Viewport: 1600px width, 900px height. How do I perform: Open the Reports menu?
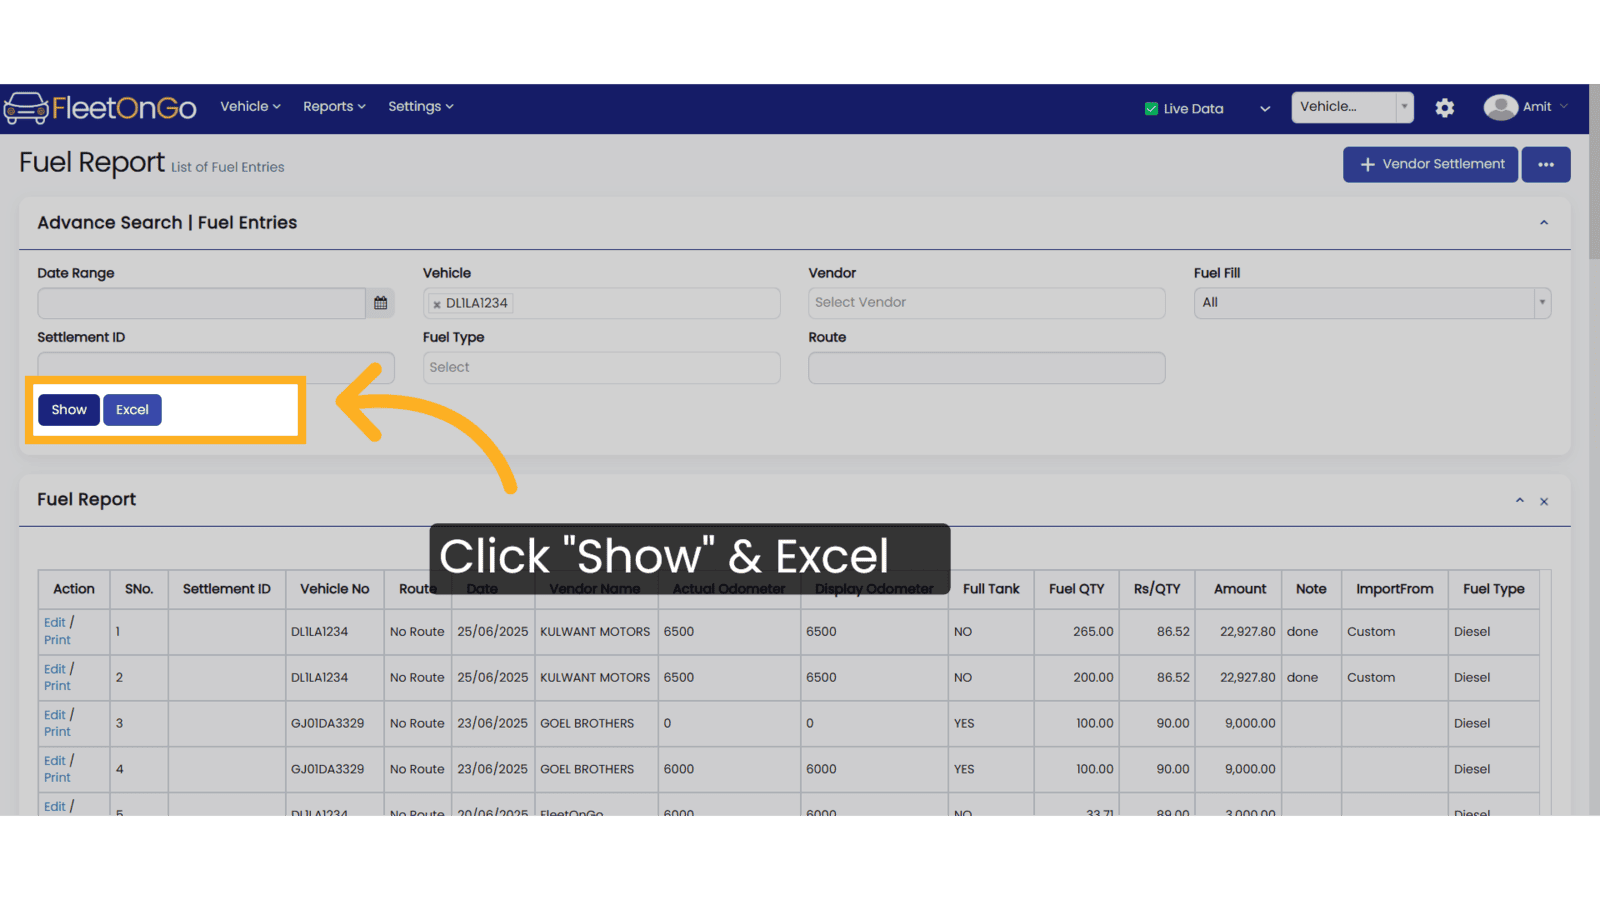(x=334, y=107)
